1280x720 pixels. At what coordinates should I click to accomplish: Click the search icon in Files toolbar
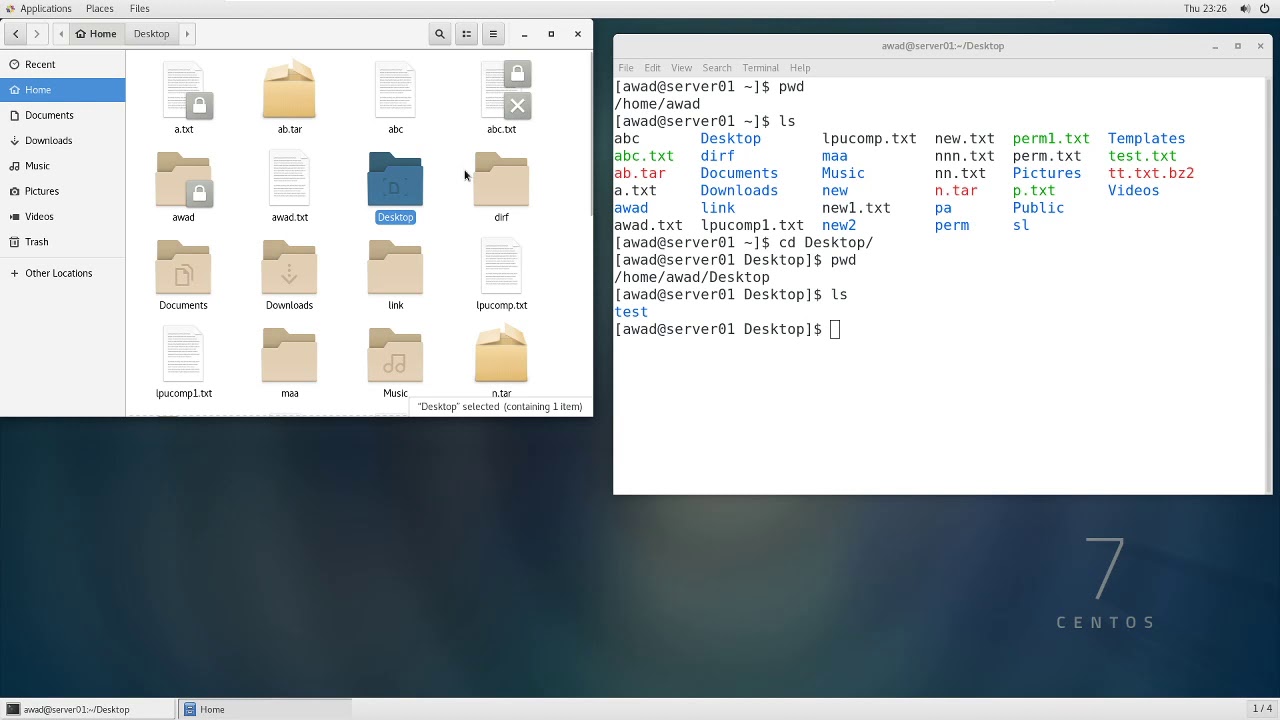click(x=439, y=34)
